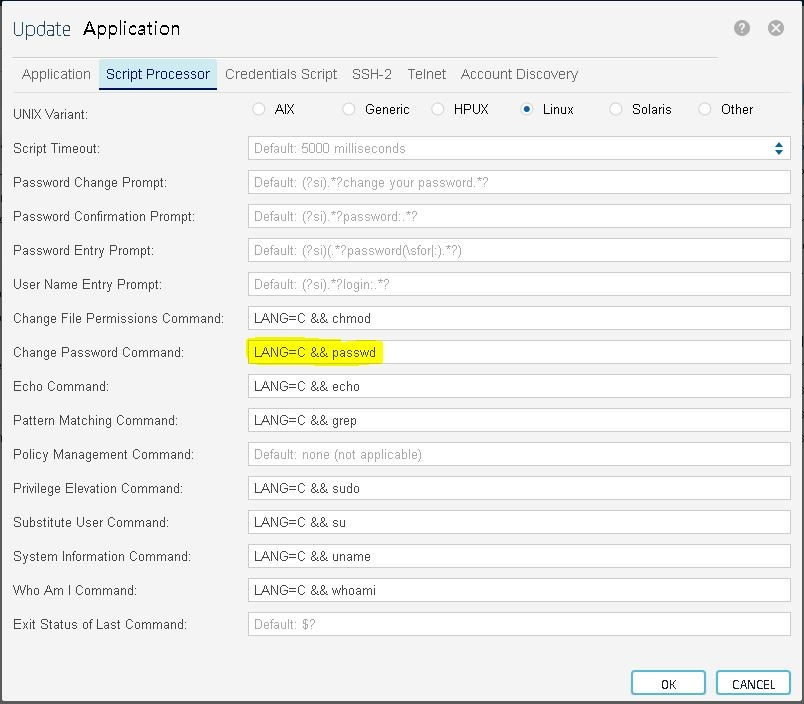Viewport: 804px width, 704px height.
Task: Select the AIX UNIX variant
Action: [259, 109]
